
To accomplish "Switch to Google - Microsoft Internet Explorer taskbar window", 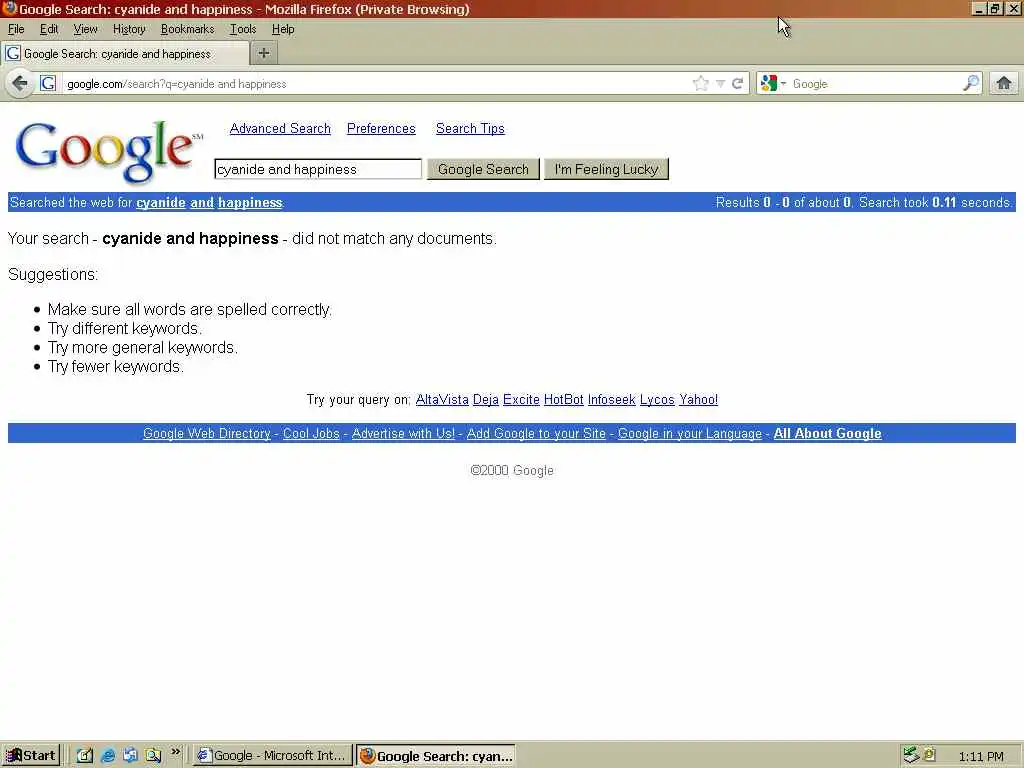I will click(272, 756).
